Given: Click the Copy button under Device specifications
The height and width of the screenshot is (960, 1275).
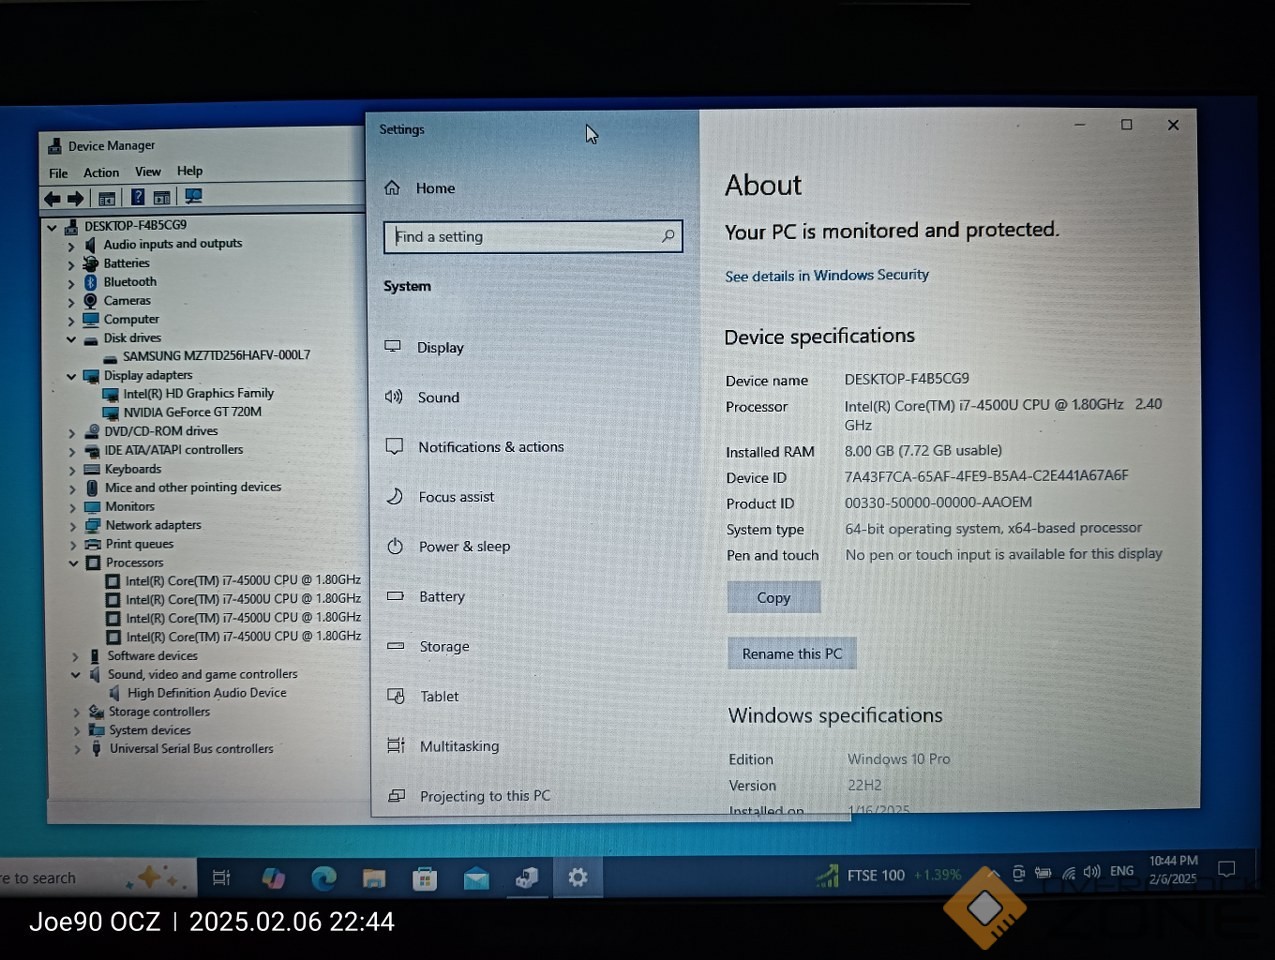Looking at the screenshot, I should click(774, 597).
